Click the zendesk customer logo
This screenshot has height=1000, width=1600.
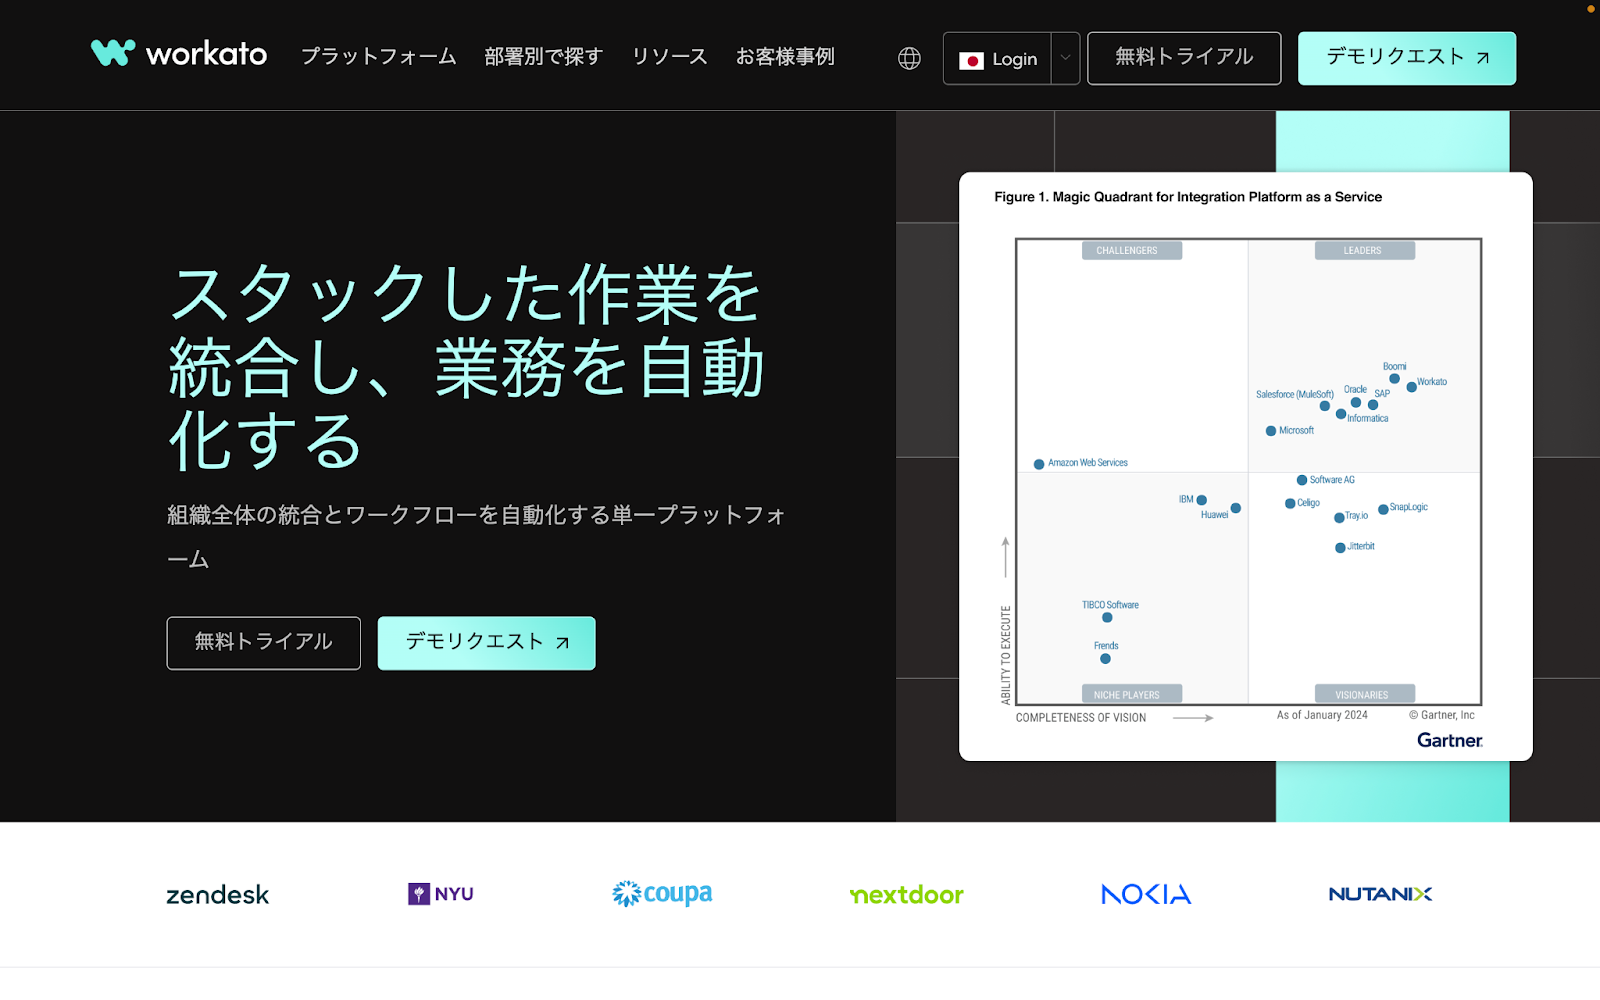click(218, 895)
